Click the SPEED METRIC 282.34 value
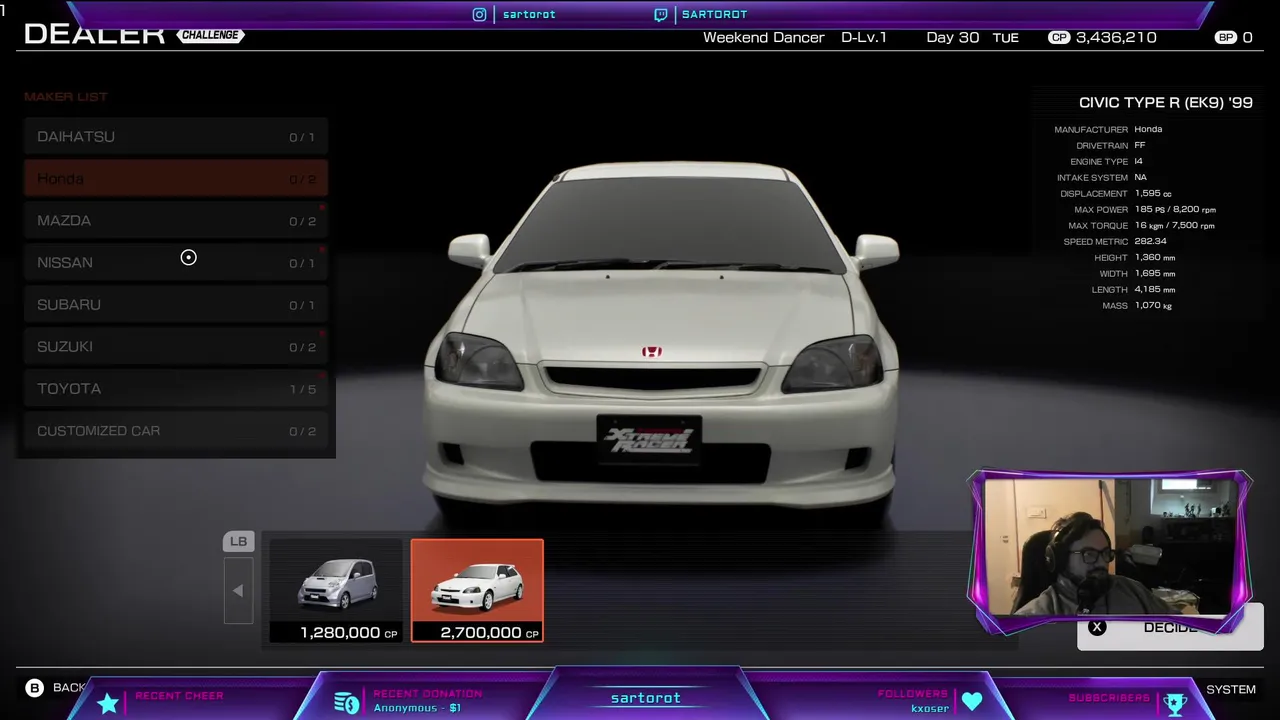Viewport: 1280px width, 720px height. pyautogui.click(x=1150, y=242)
